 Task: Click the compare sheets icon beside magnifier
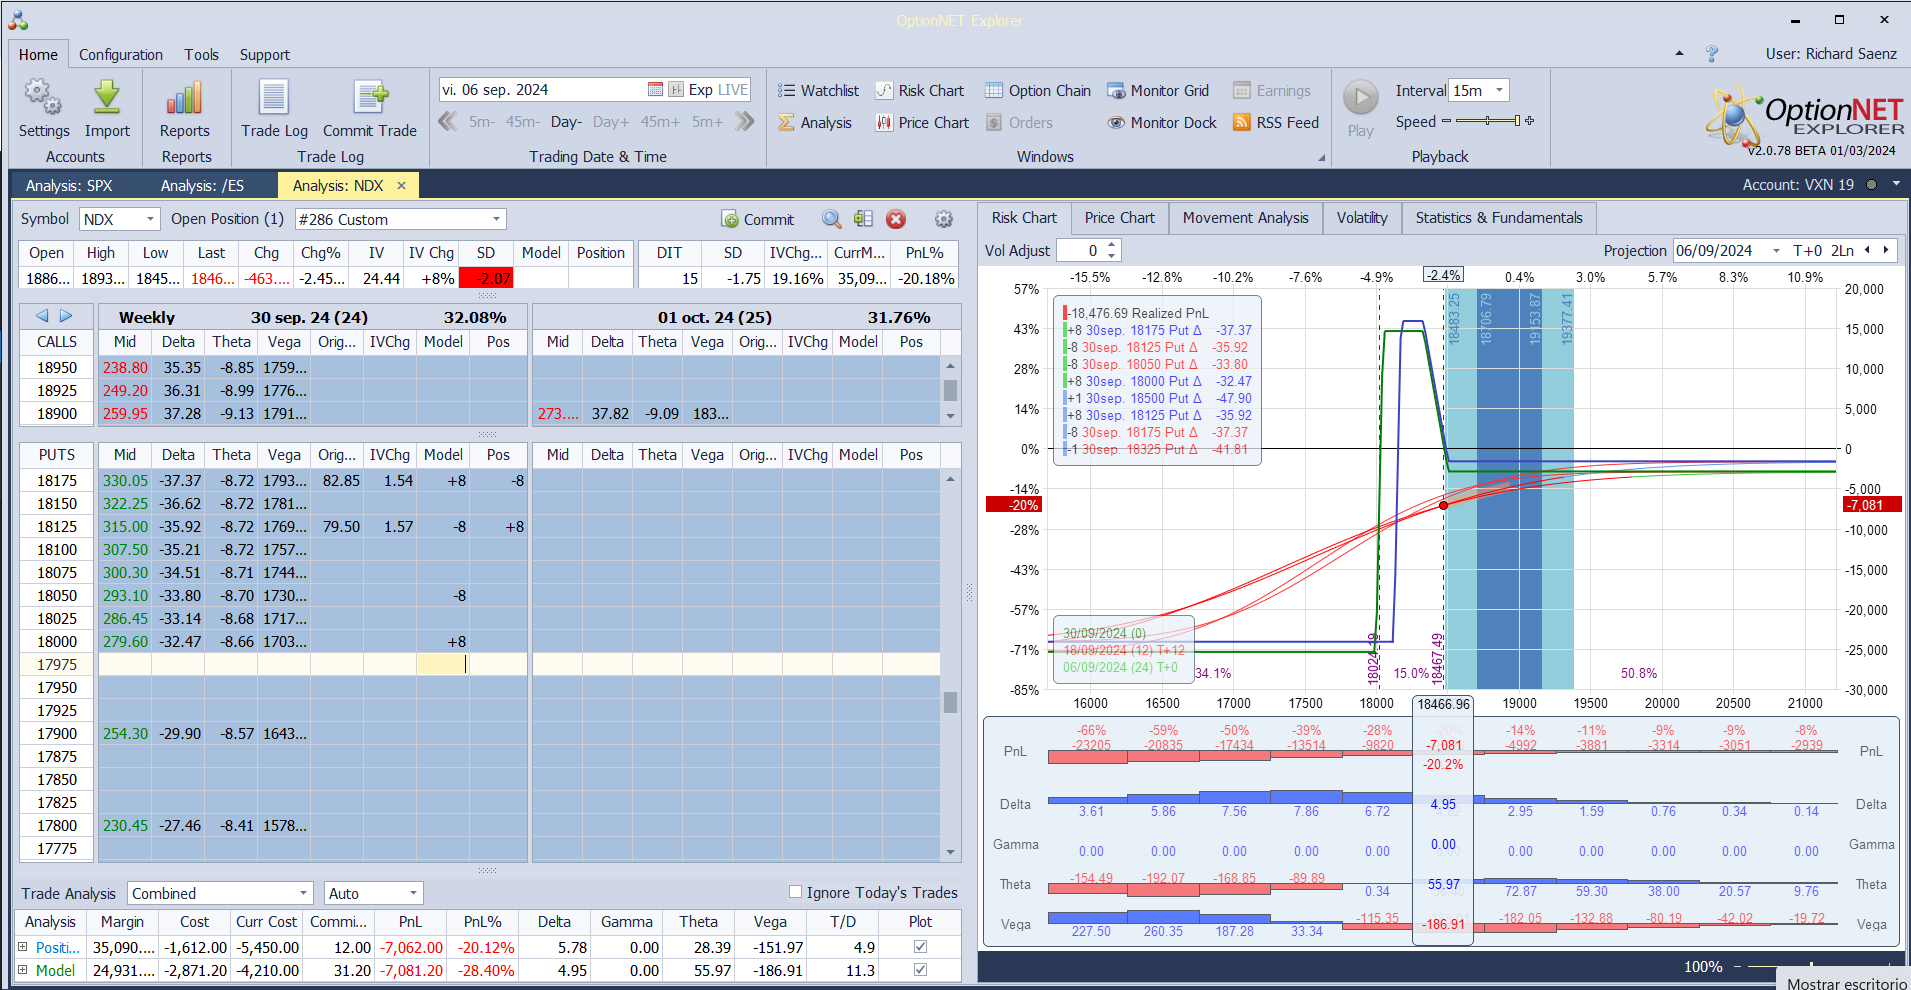tap(863, 219)
